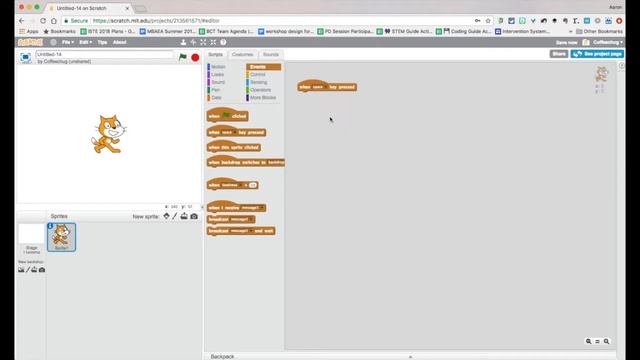Viewport: 640px width, 360px height.
Task: Take new backdrop photo from camera
Action: [x=42, y=269]
